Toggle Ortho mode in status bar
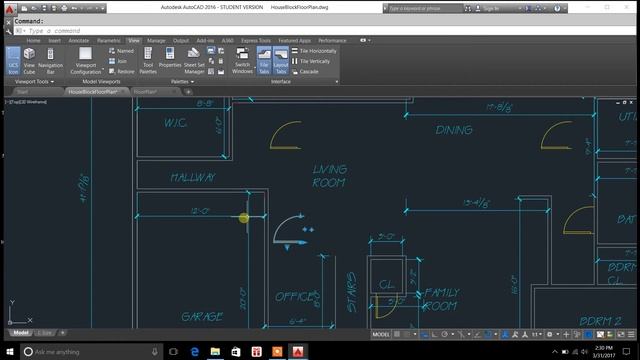The height and width of the screenshot is (360, 640). pyautogui.click(x=435, y=334)
